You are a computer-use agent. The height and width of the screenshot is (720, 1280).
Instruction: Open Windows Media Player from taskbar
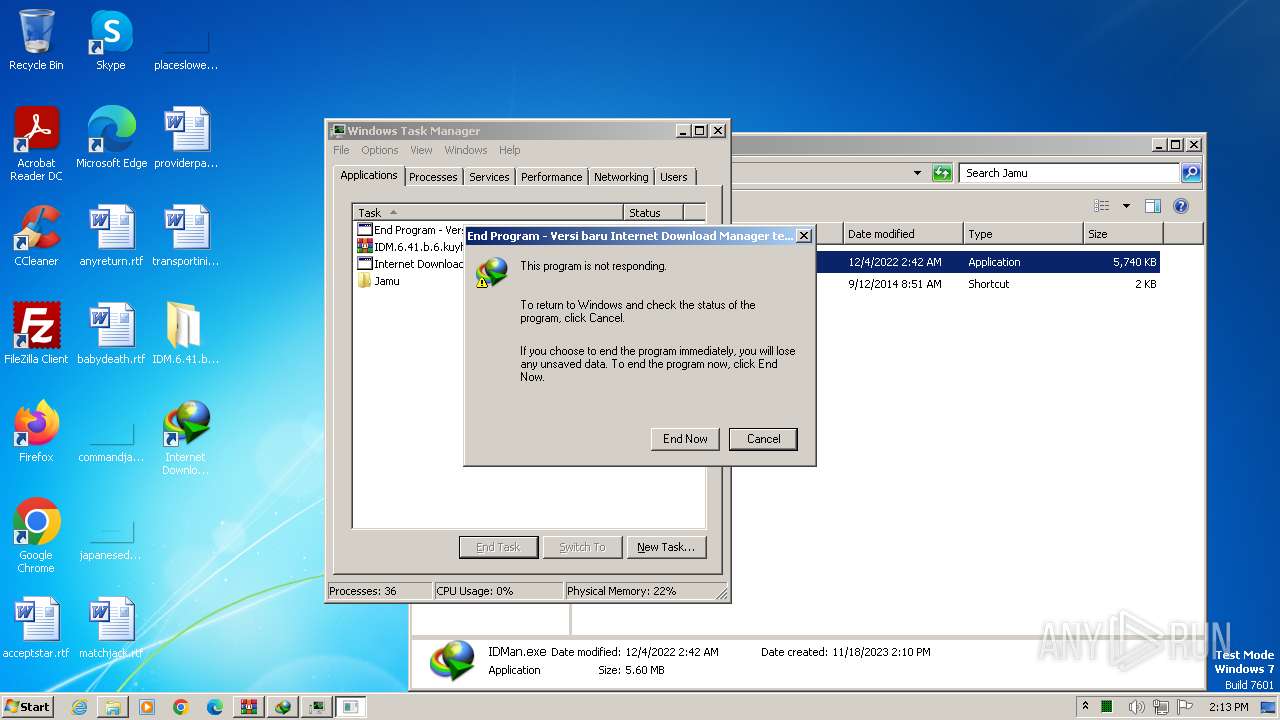pos(147,707)
